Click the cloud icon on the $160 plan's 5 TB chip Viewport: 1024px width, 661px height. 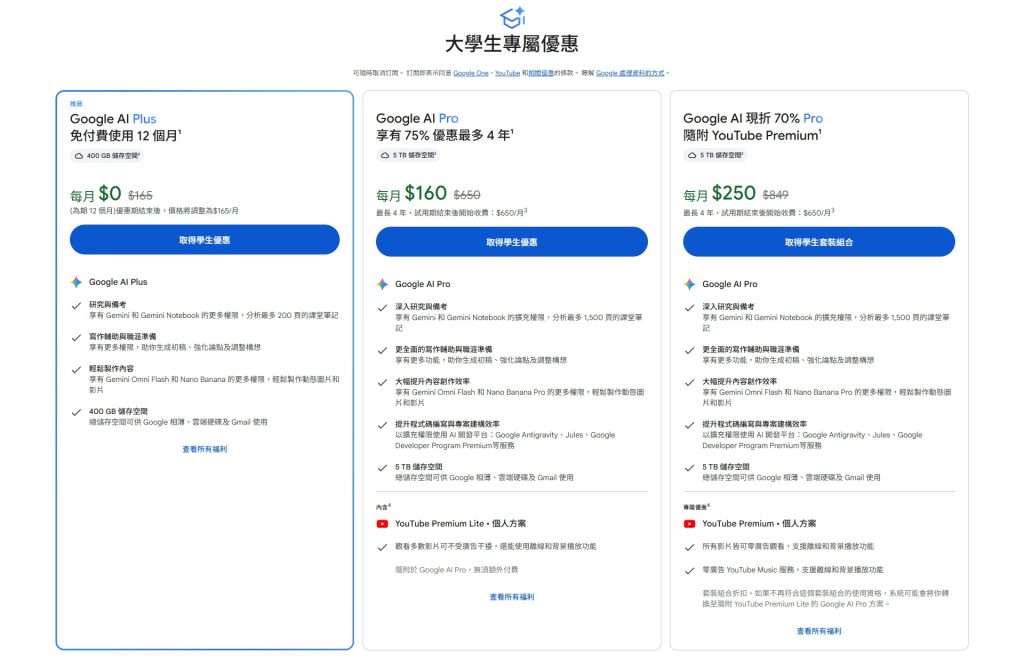click(x=385, y=155)
